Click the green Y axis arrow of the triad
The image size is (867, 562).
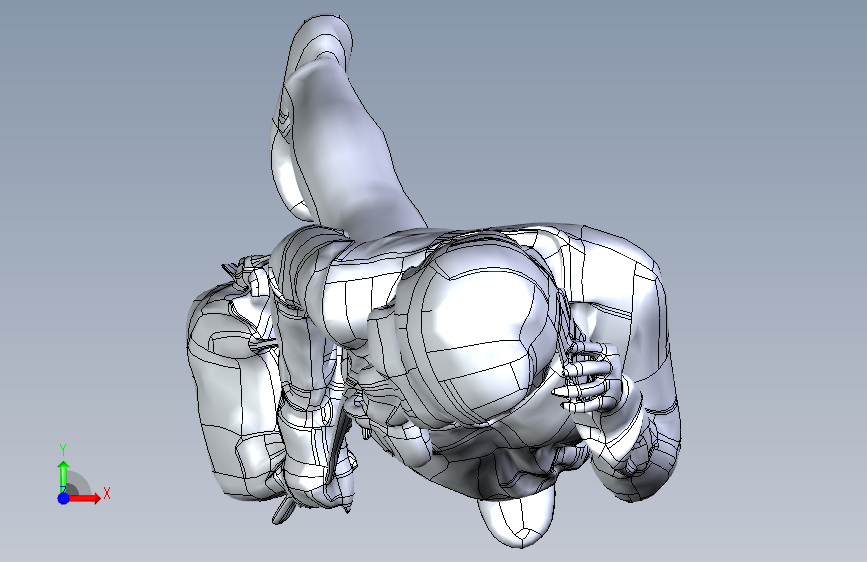(64, 476)
